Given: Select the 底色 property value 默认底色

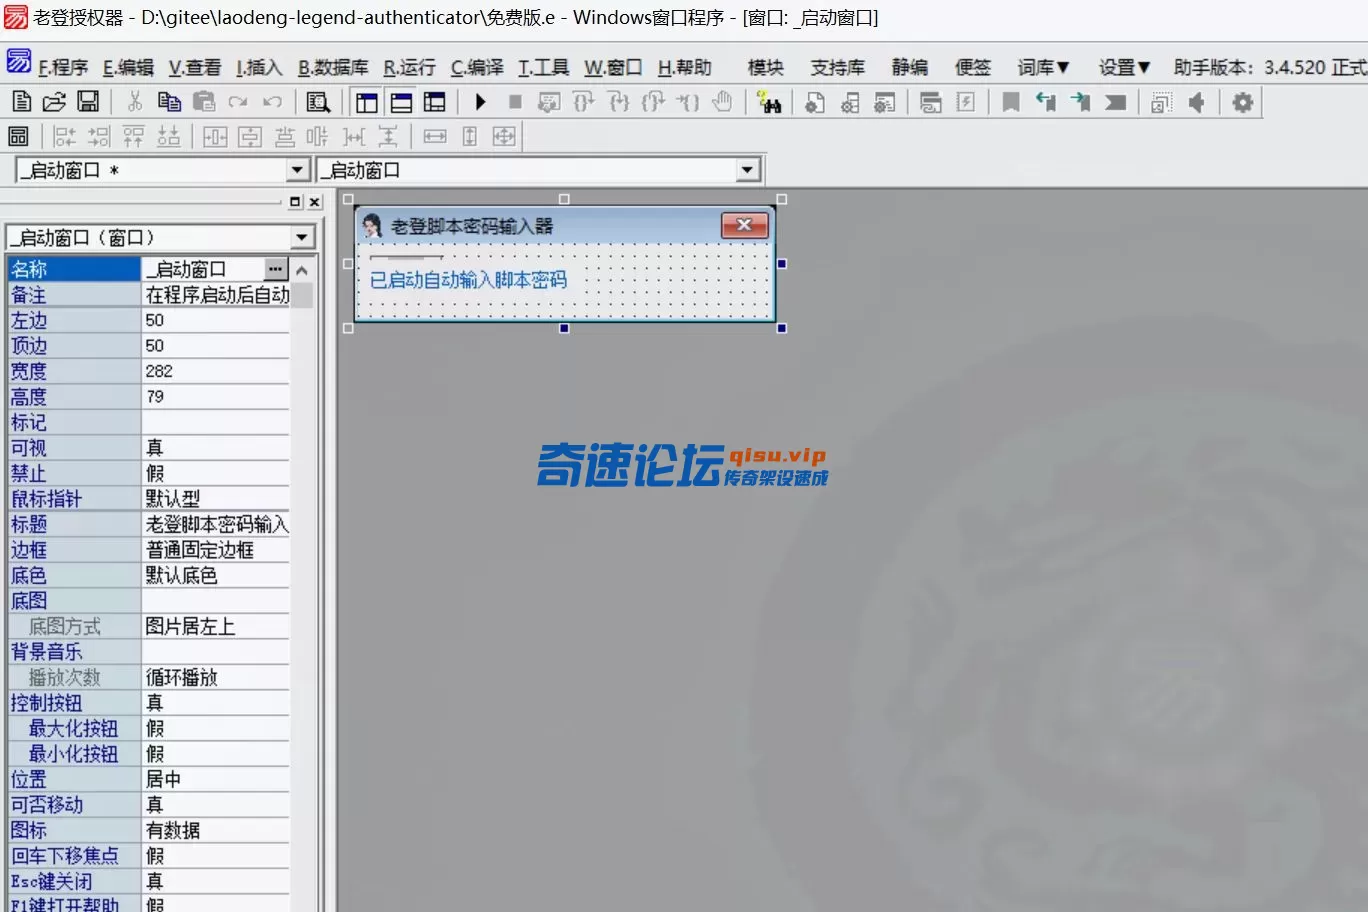Looking at the screenshot, I should click(216, 575).
